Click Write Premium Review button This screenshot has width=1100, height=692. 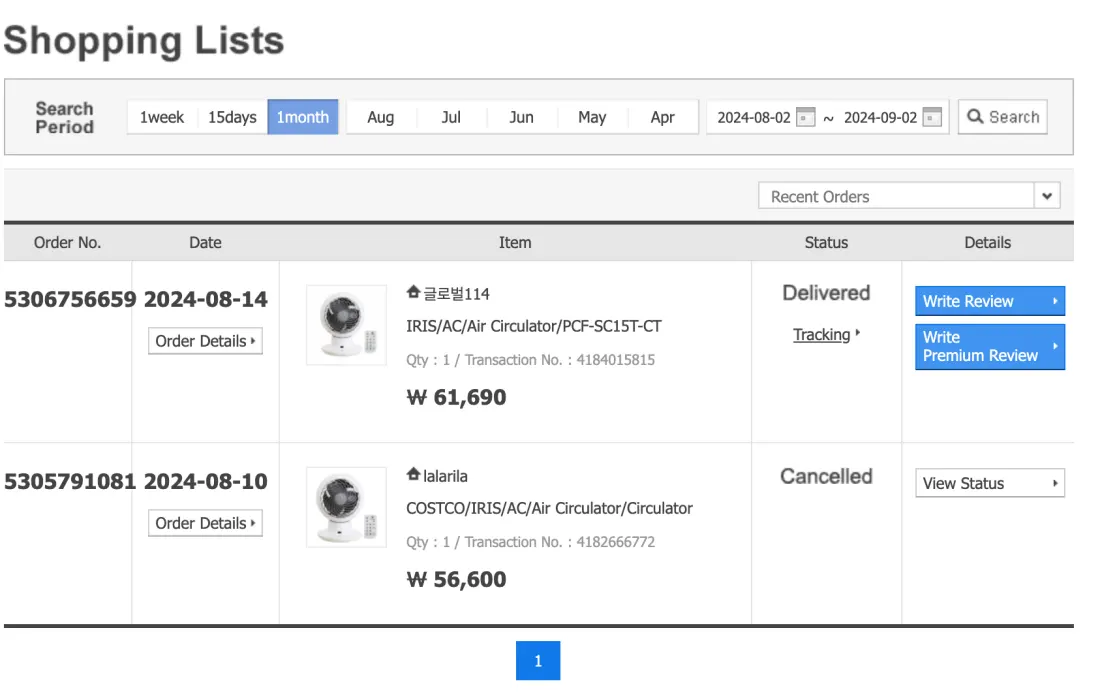[989, 346]
